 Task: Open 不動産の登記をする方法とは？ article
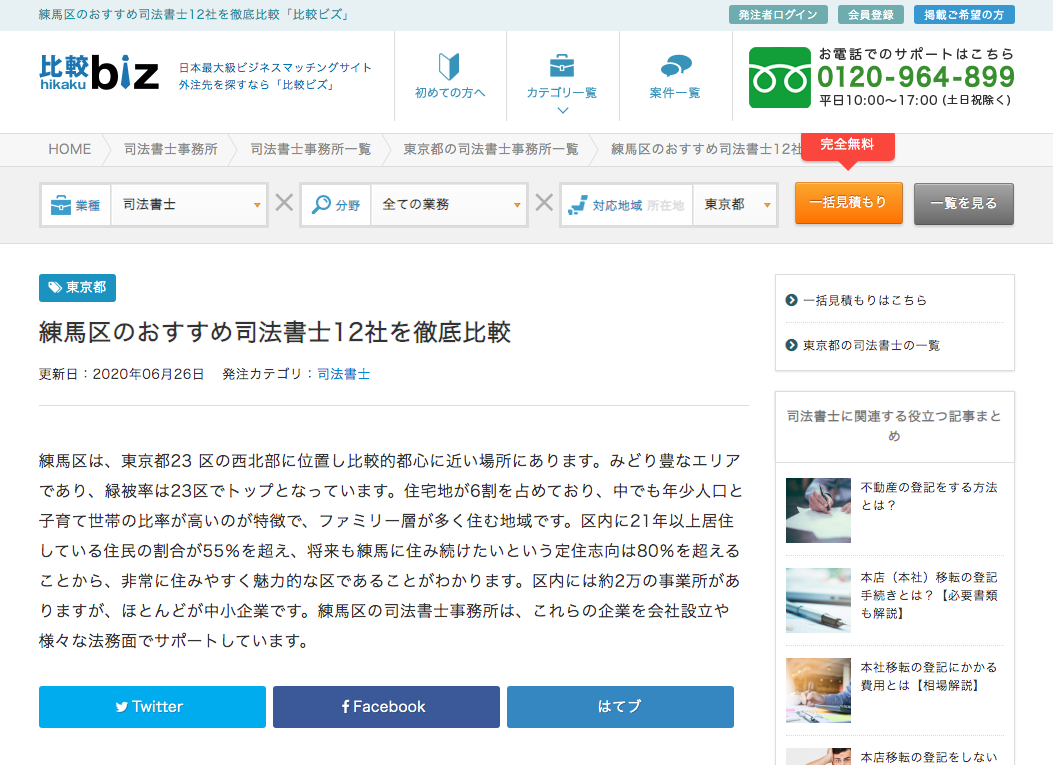929,496
